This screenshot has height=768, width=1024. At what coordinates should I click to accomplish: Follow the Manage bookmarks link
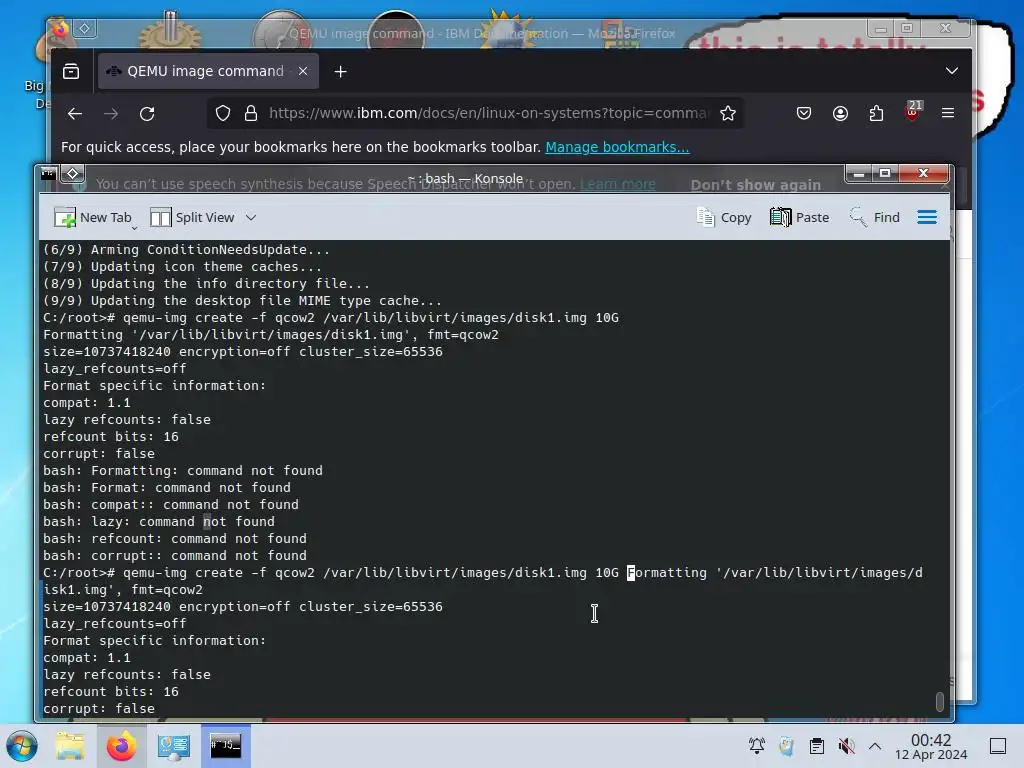(617, 147)
